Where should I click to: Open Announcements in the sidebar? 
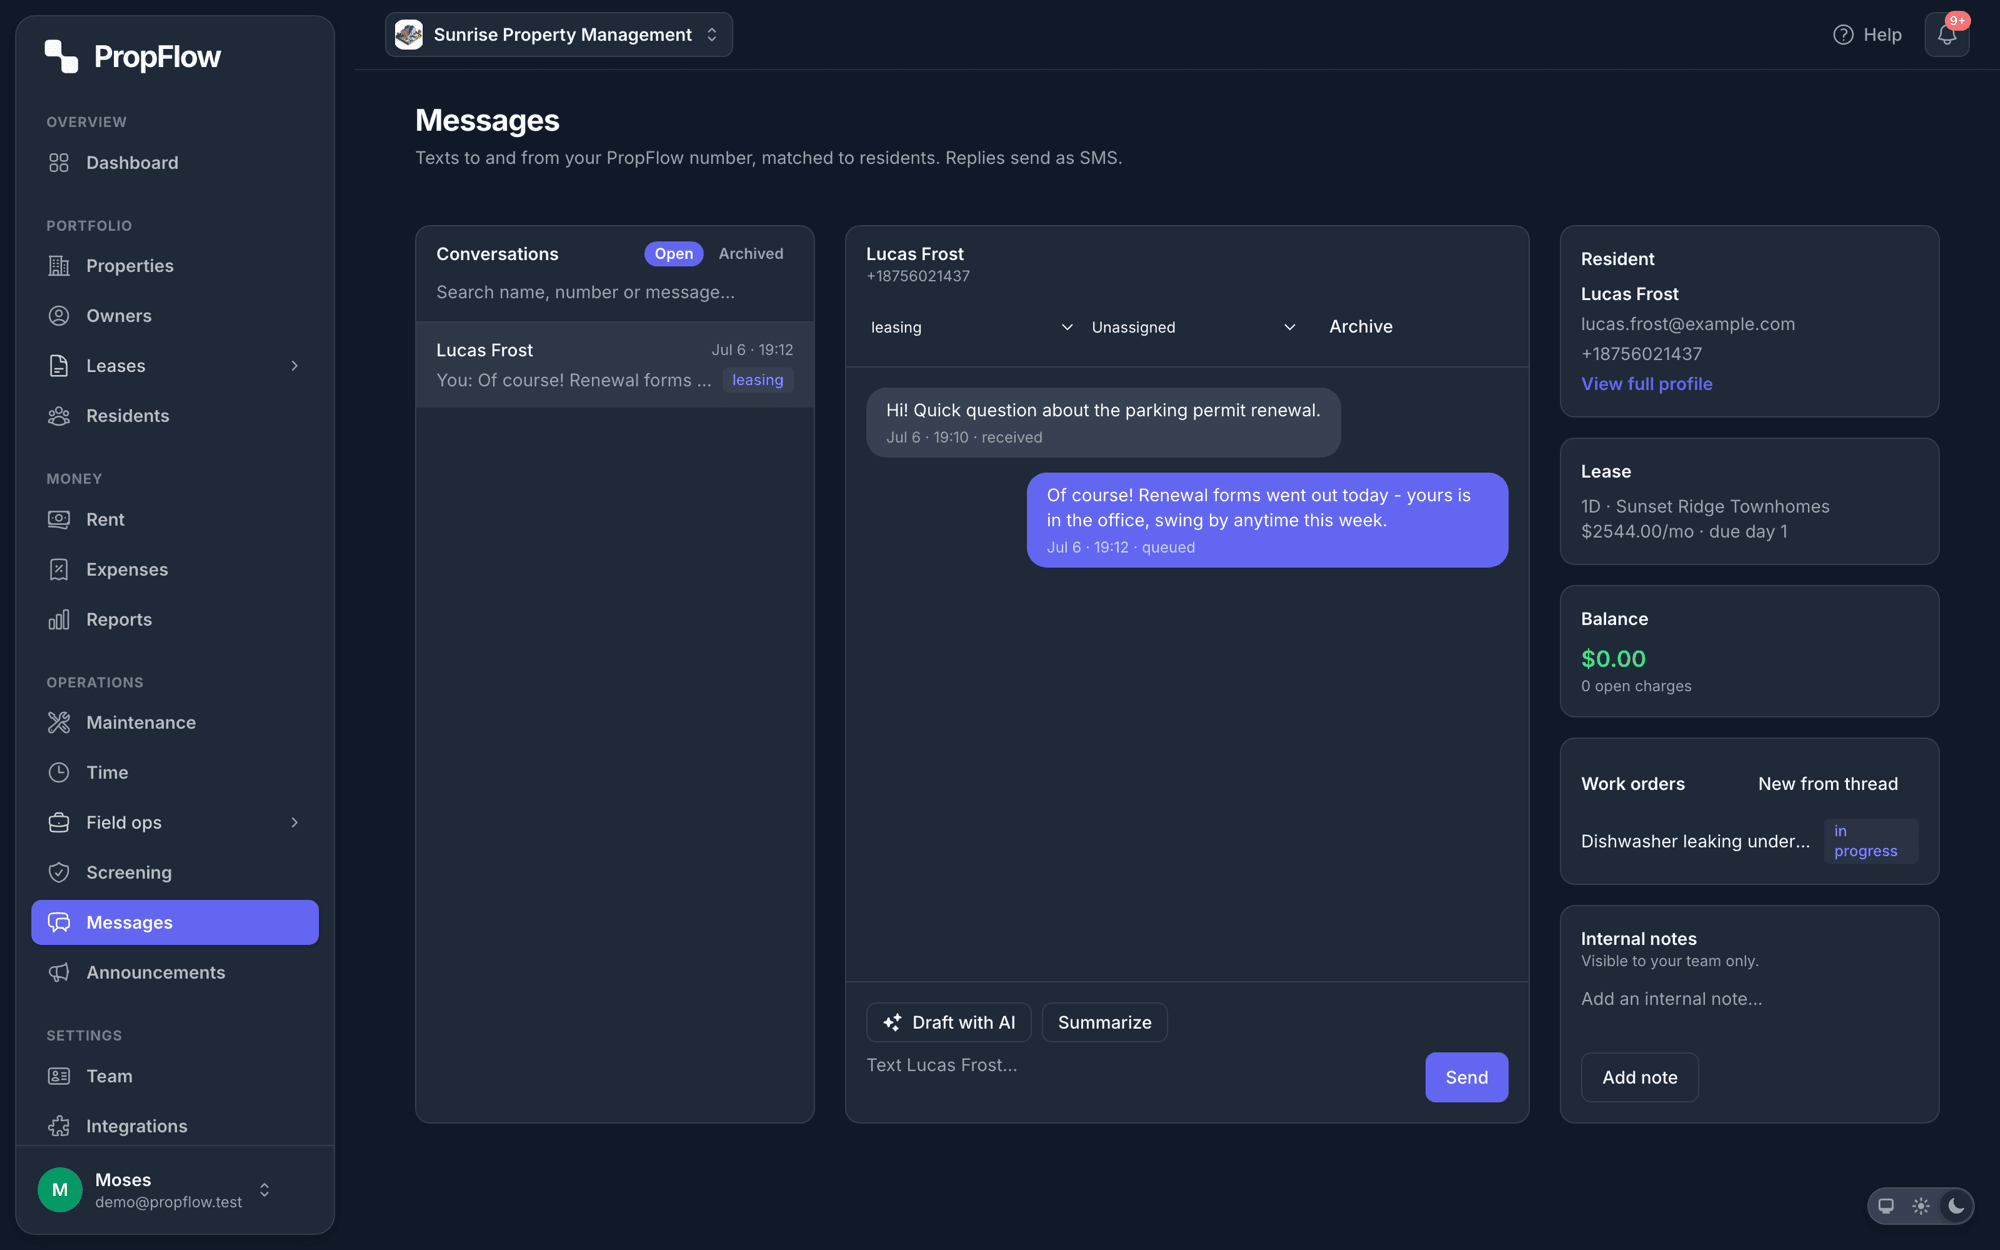coord(175,972)
